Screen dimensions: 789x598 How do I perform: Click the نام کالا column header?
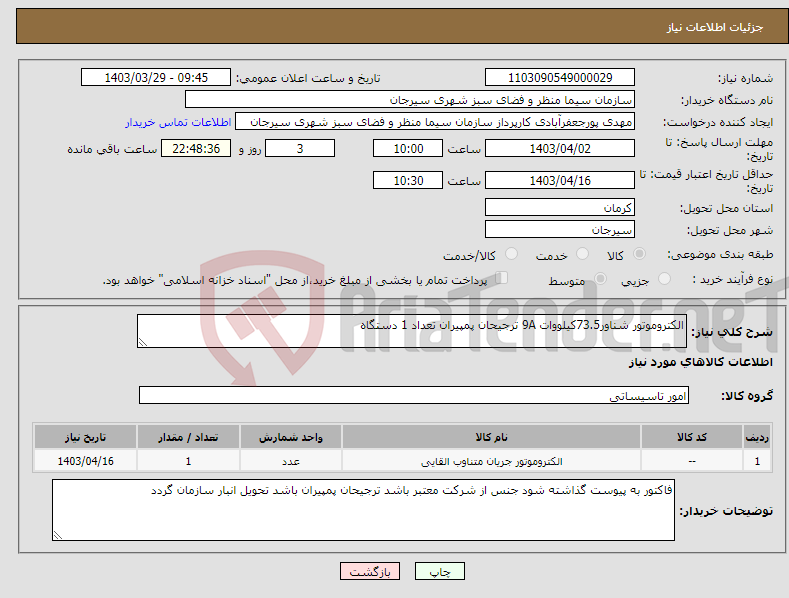pyautogui.click(x=491, y=437)
